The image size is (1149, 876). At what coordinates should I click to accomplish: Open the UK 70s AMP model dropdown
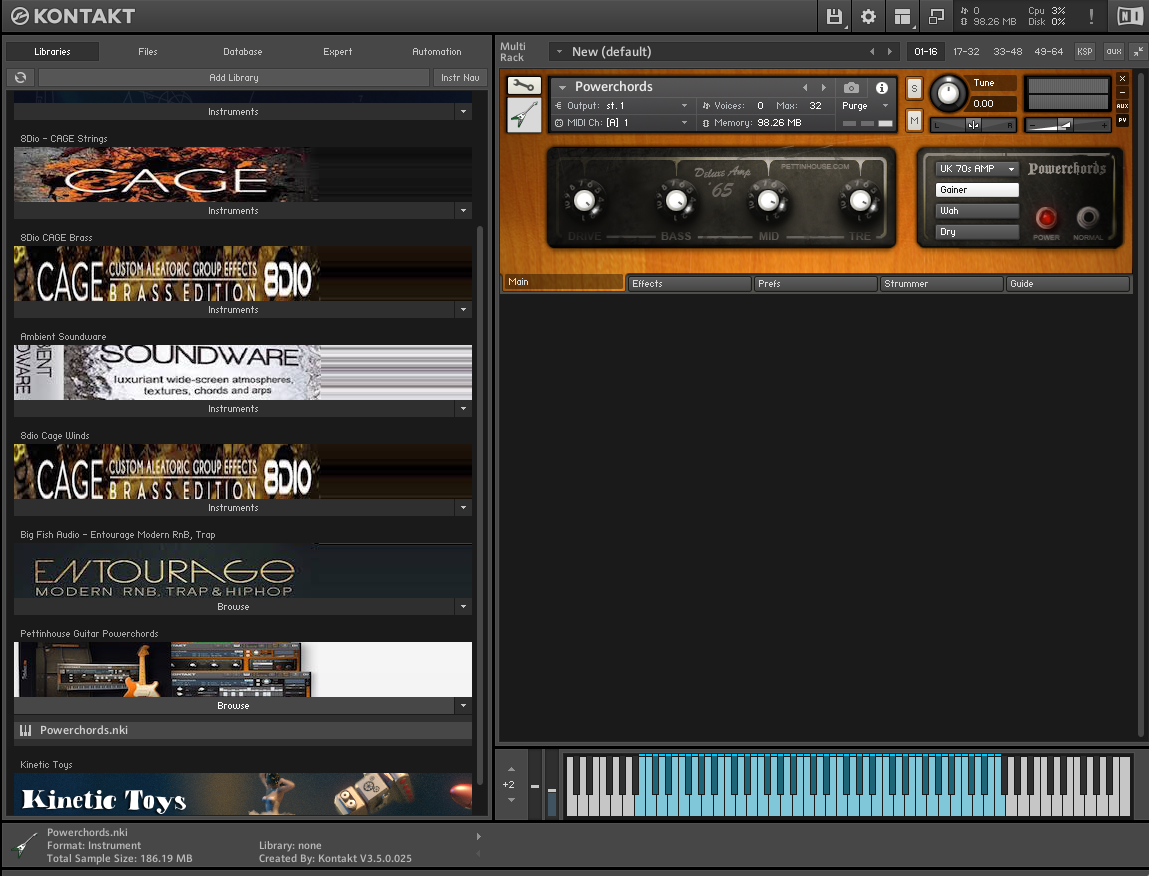coord(977,169)
